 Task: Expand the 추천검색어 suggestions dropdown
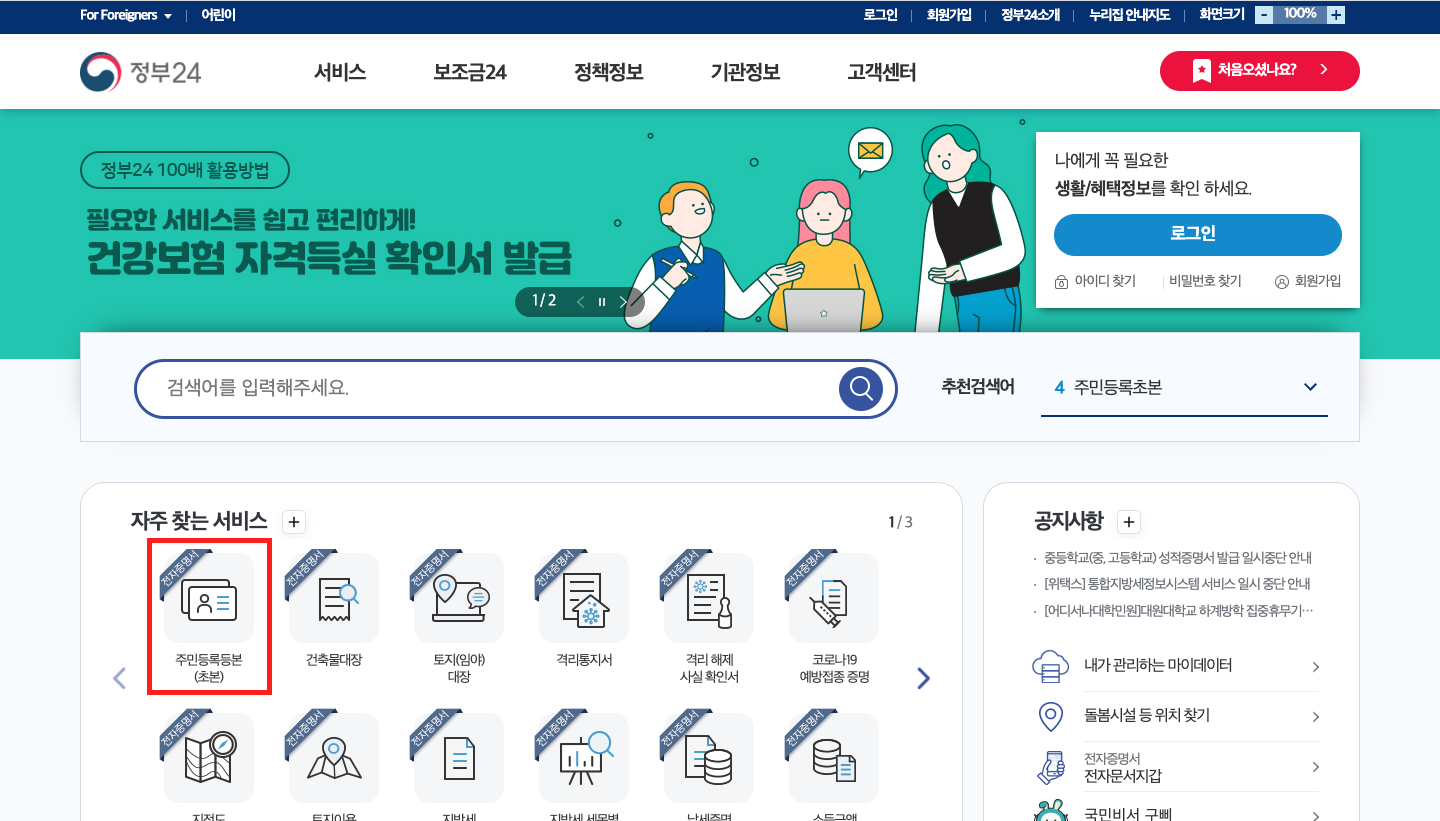(1310, 387)
